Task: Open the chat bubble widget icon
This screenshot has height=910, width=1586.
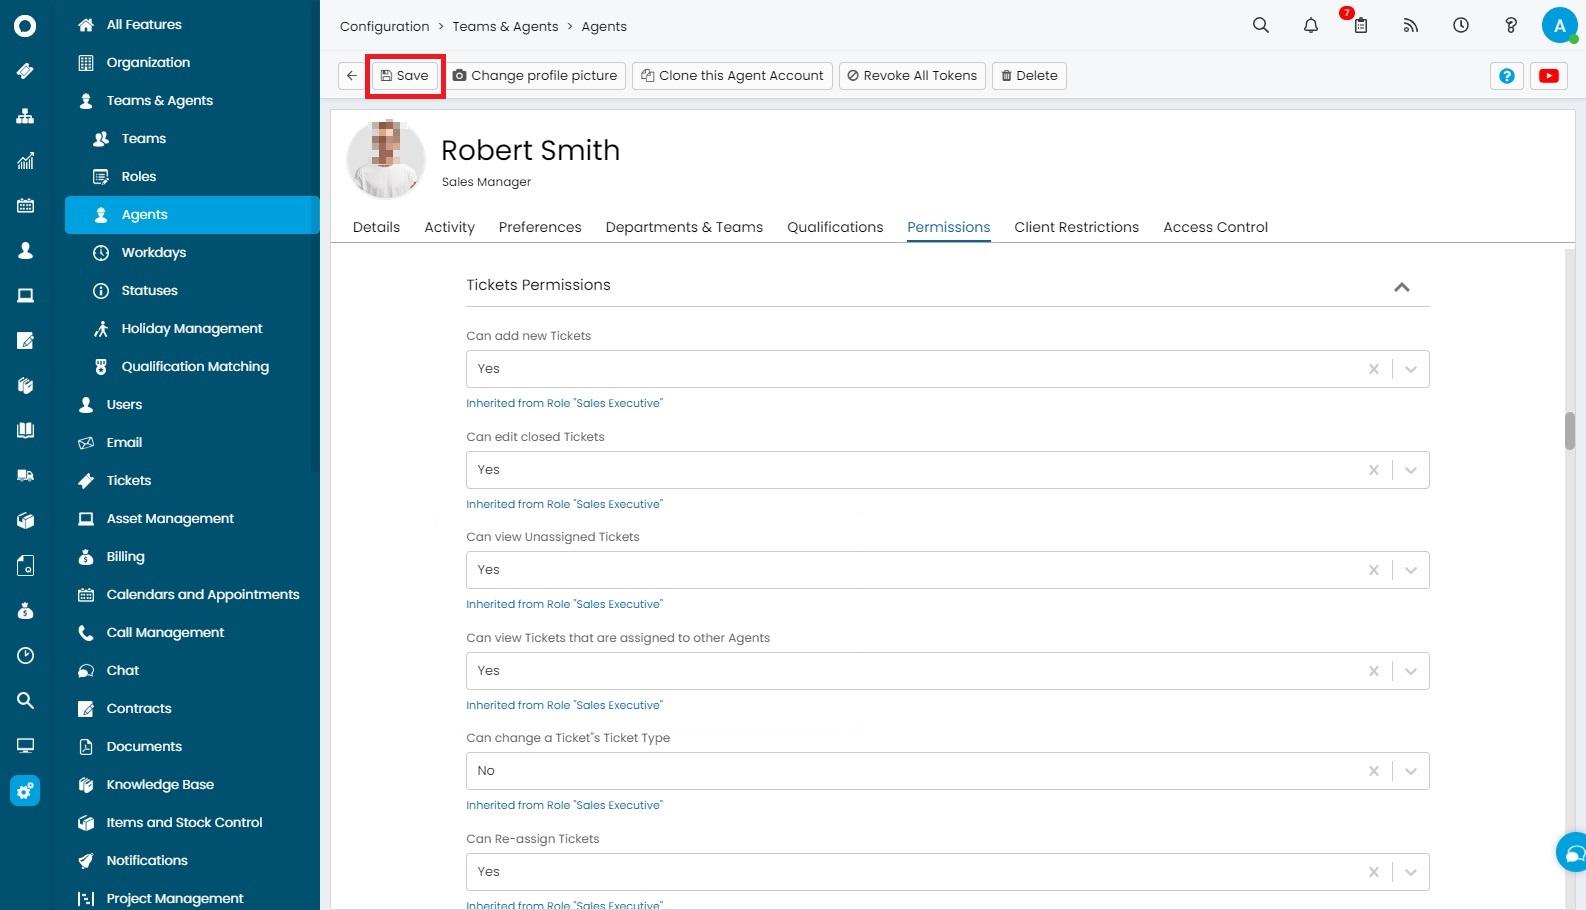Action: click(x=1573, y=853)
